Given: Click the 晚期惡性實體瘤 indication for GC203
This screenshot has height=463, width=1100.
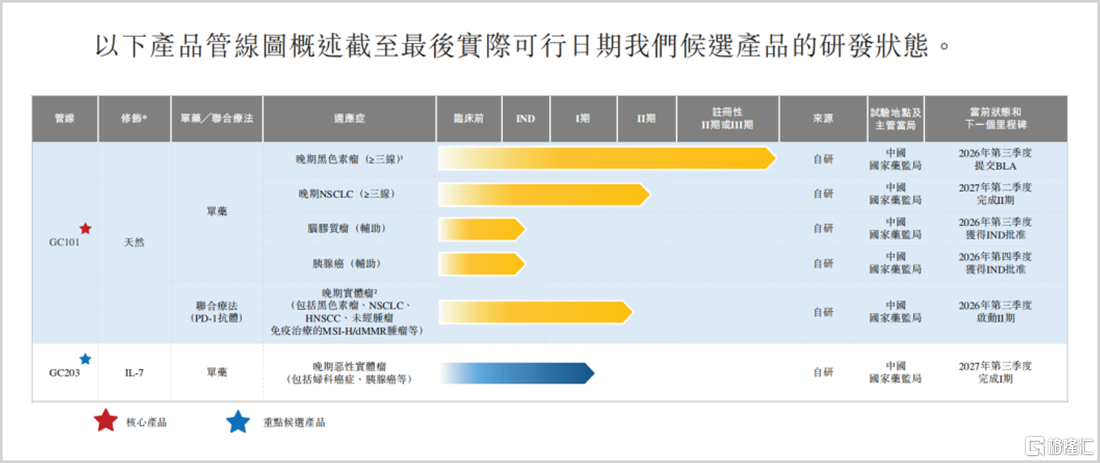Looking at the screenshot, I should 349,373.
